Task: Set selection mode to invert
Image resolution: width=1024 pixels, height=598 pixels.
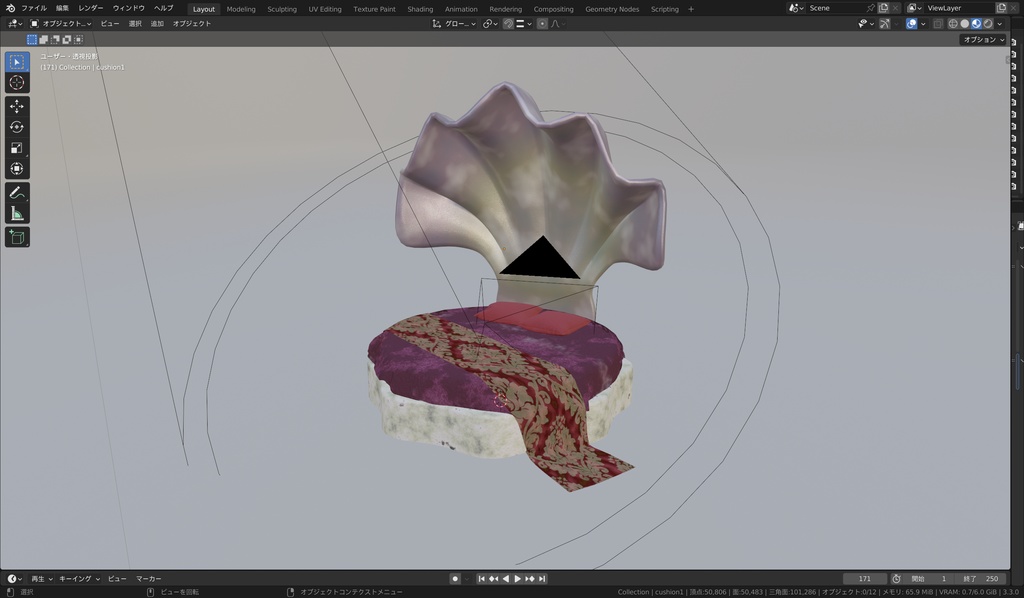Action: coord(67,40)
